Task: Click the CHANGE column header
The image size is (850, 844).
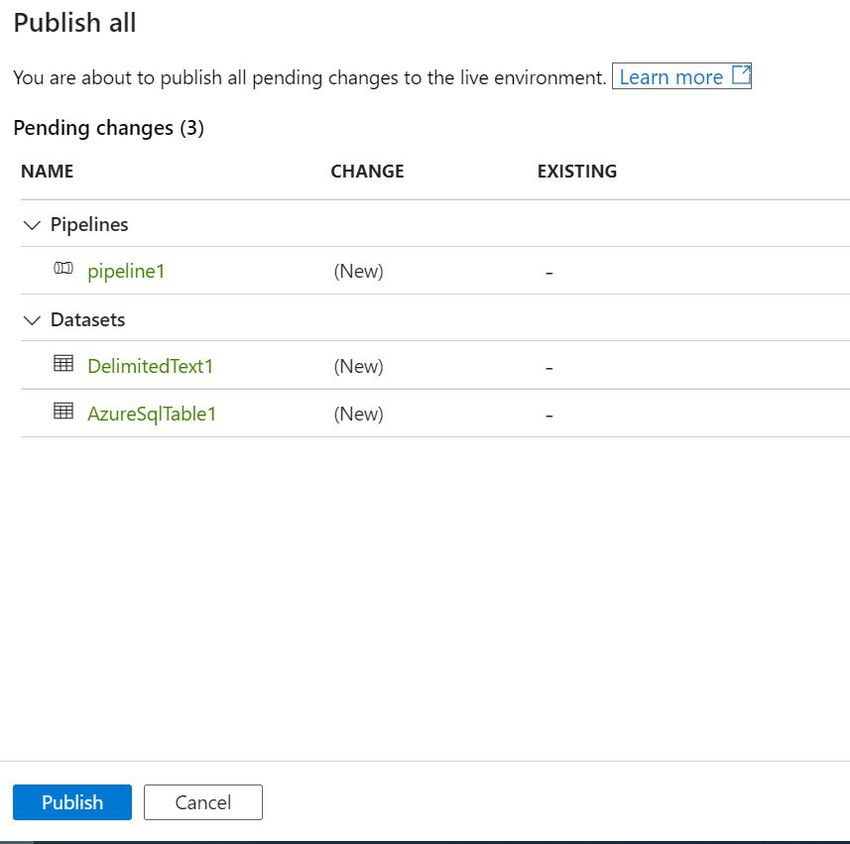Action: pyautogui.click(x=368, y=171)
